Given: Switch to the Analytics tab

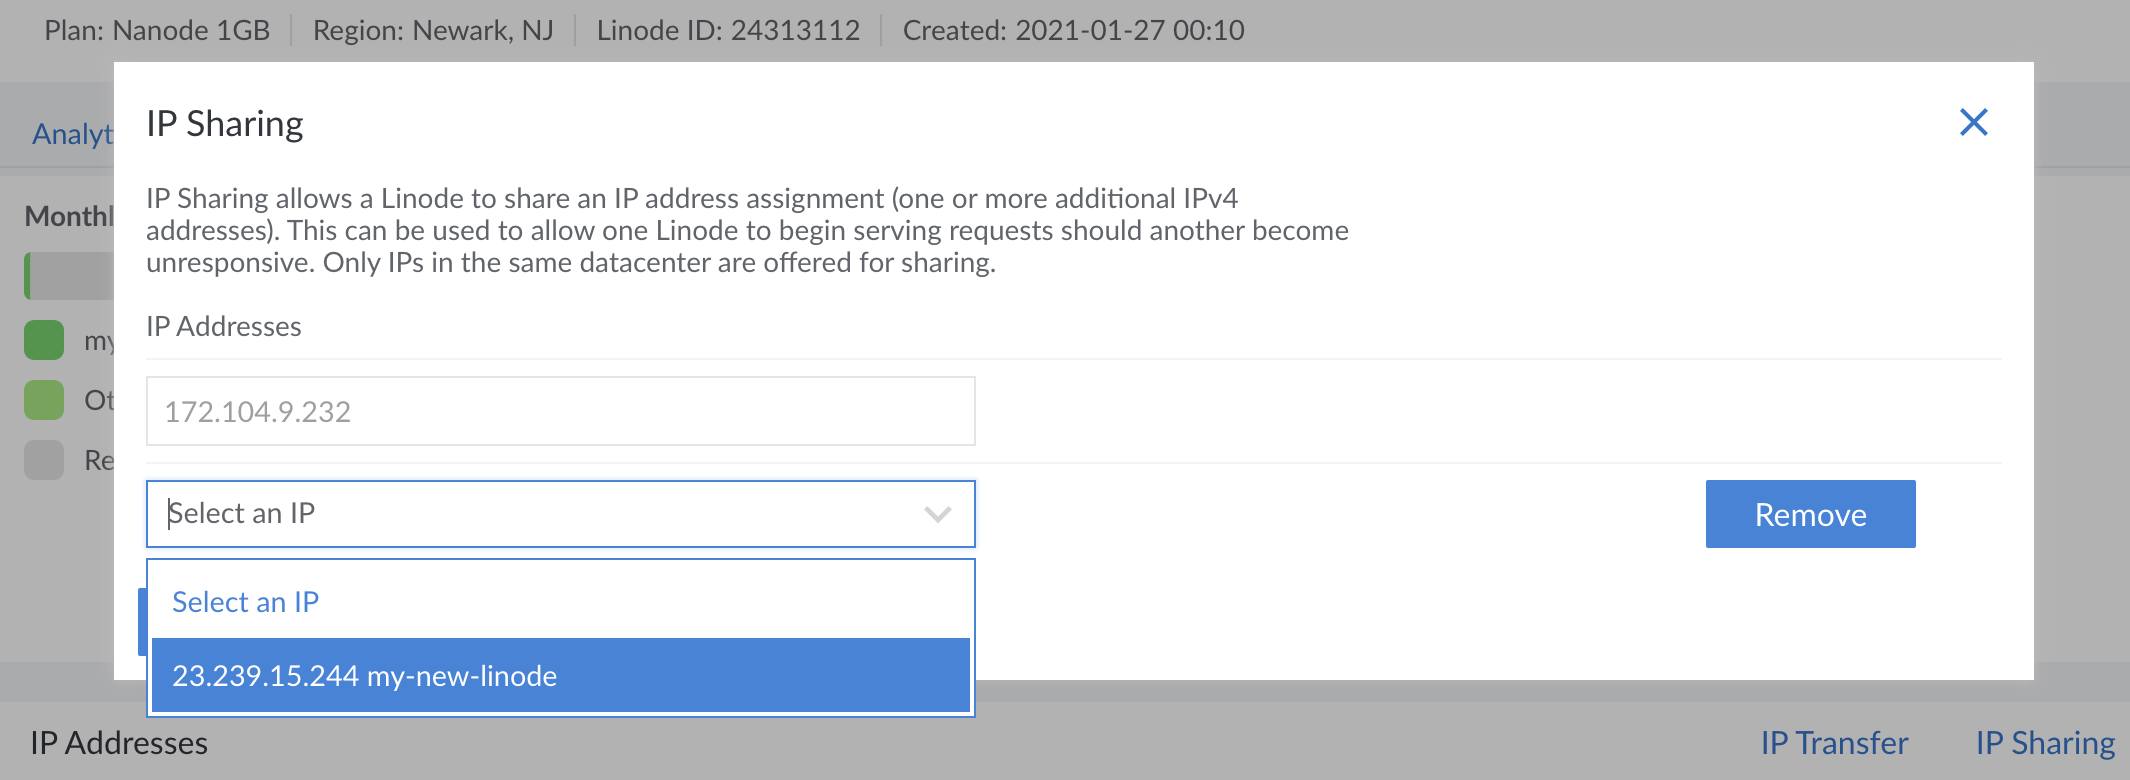Looking at the screenshot, I should tap(72, 134).
